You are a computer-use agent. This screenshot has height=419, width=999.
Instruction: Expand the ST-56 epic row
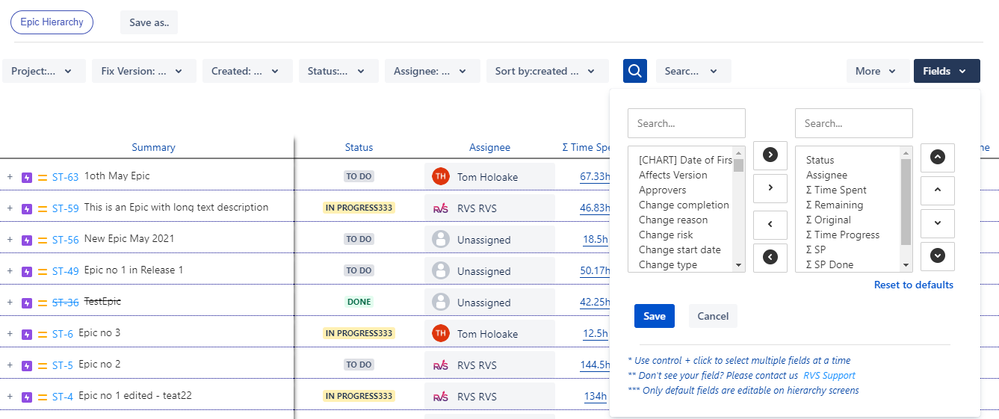point(10,239)
